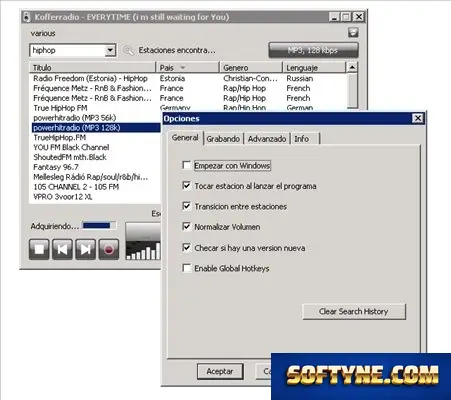This screenshot has width=451, height=400.
Task: Click the Kofferradio title bar app icon
Action: click(27, 17)
